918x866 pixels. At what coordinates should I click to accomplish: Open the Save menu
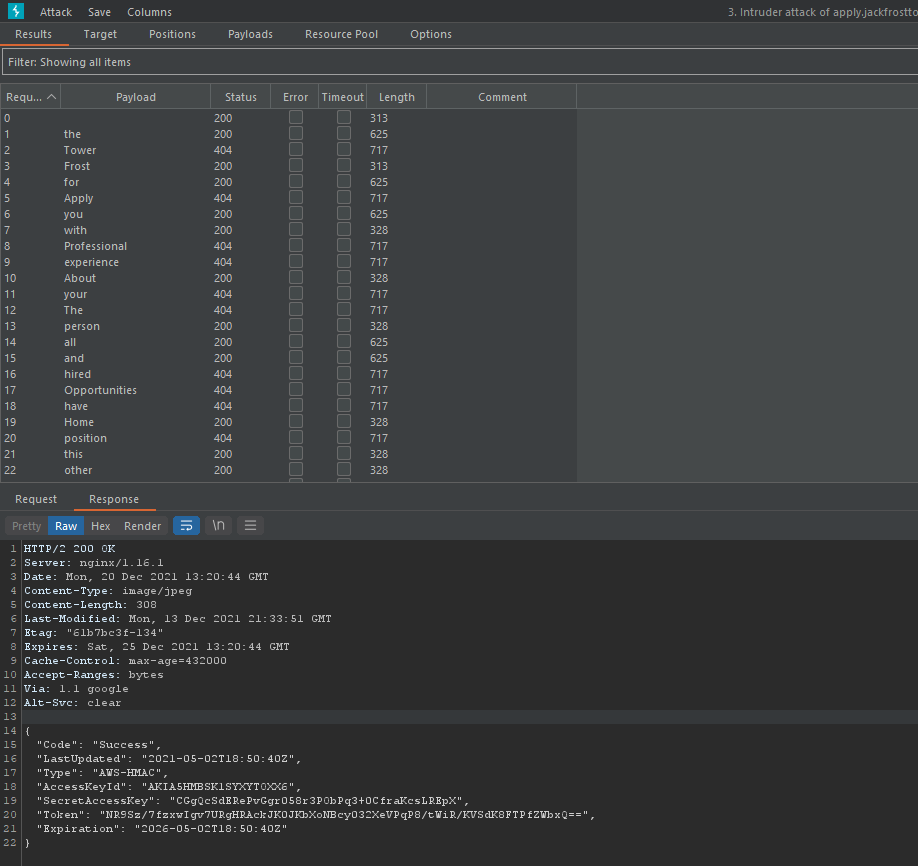99,12
